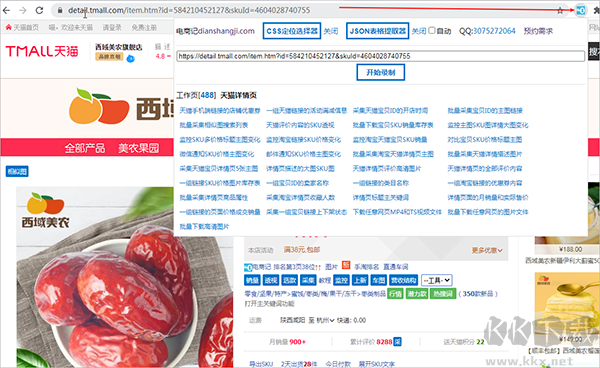Click the CSS定位选择器 button
Viewport: 600px width, 368px height.
pos(292,31)
